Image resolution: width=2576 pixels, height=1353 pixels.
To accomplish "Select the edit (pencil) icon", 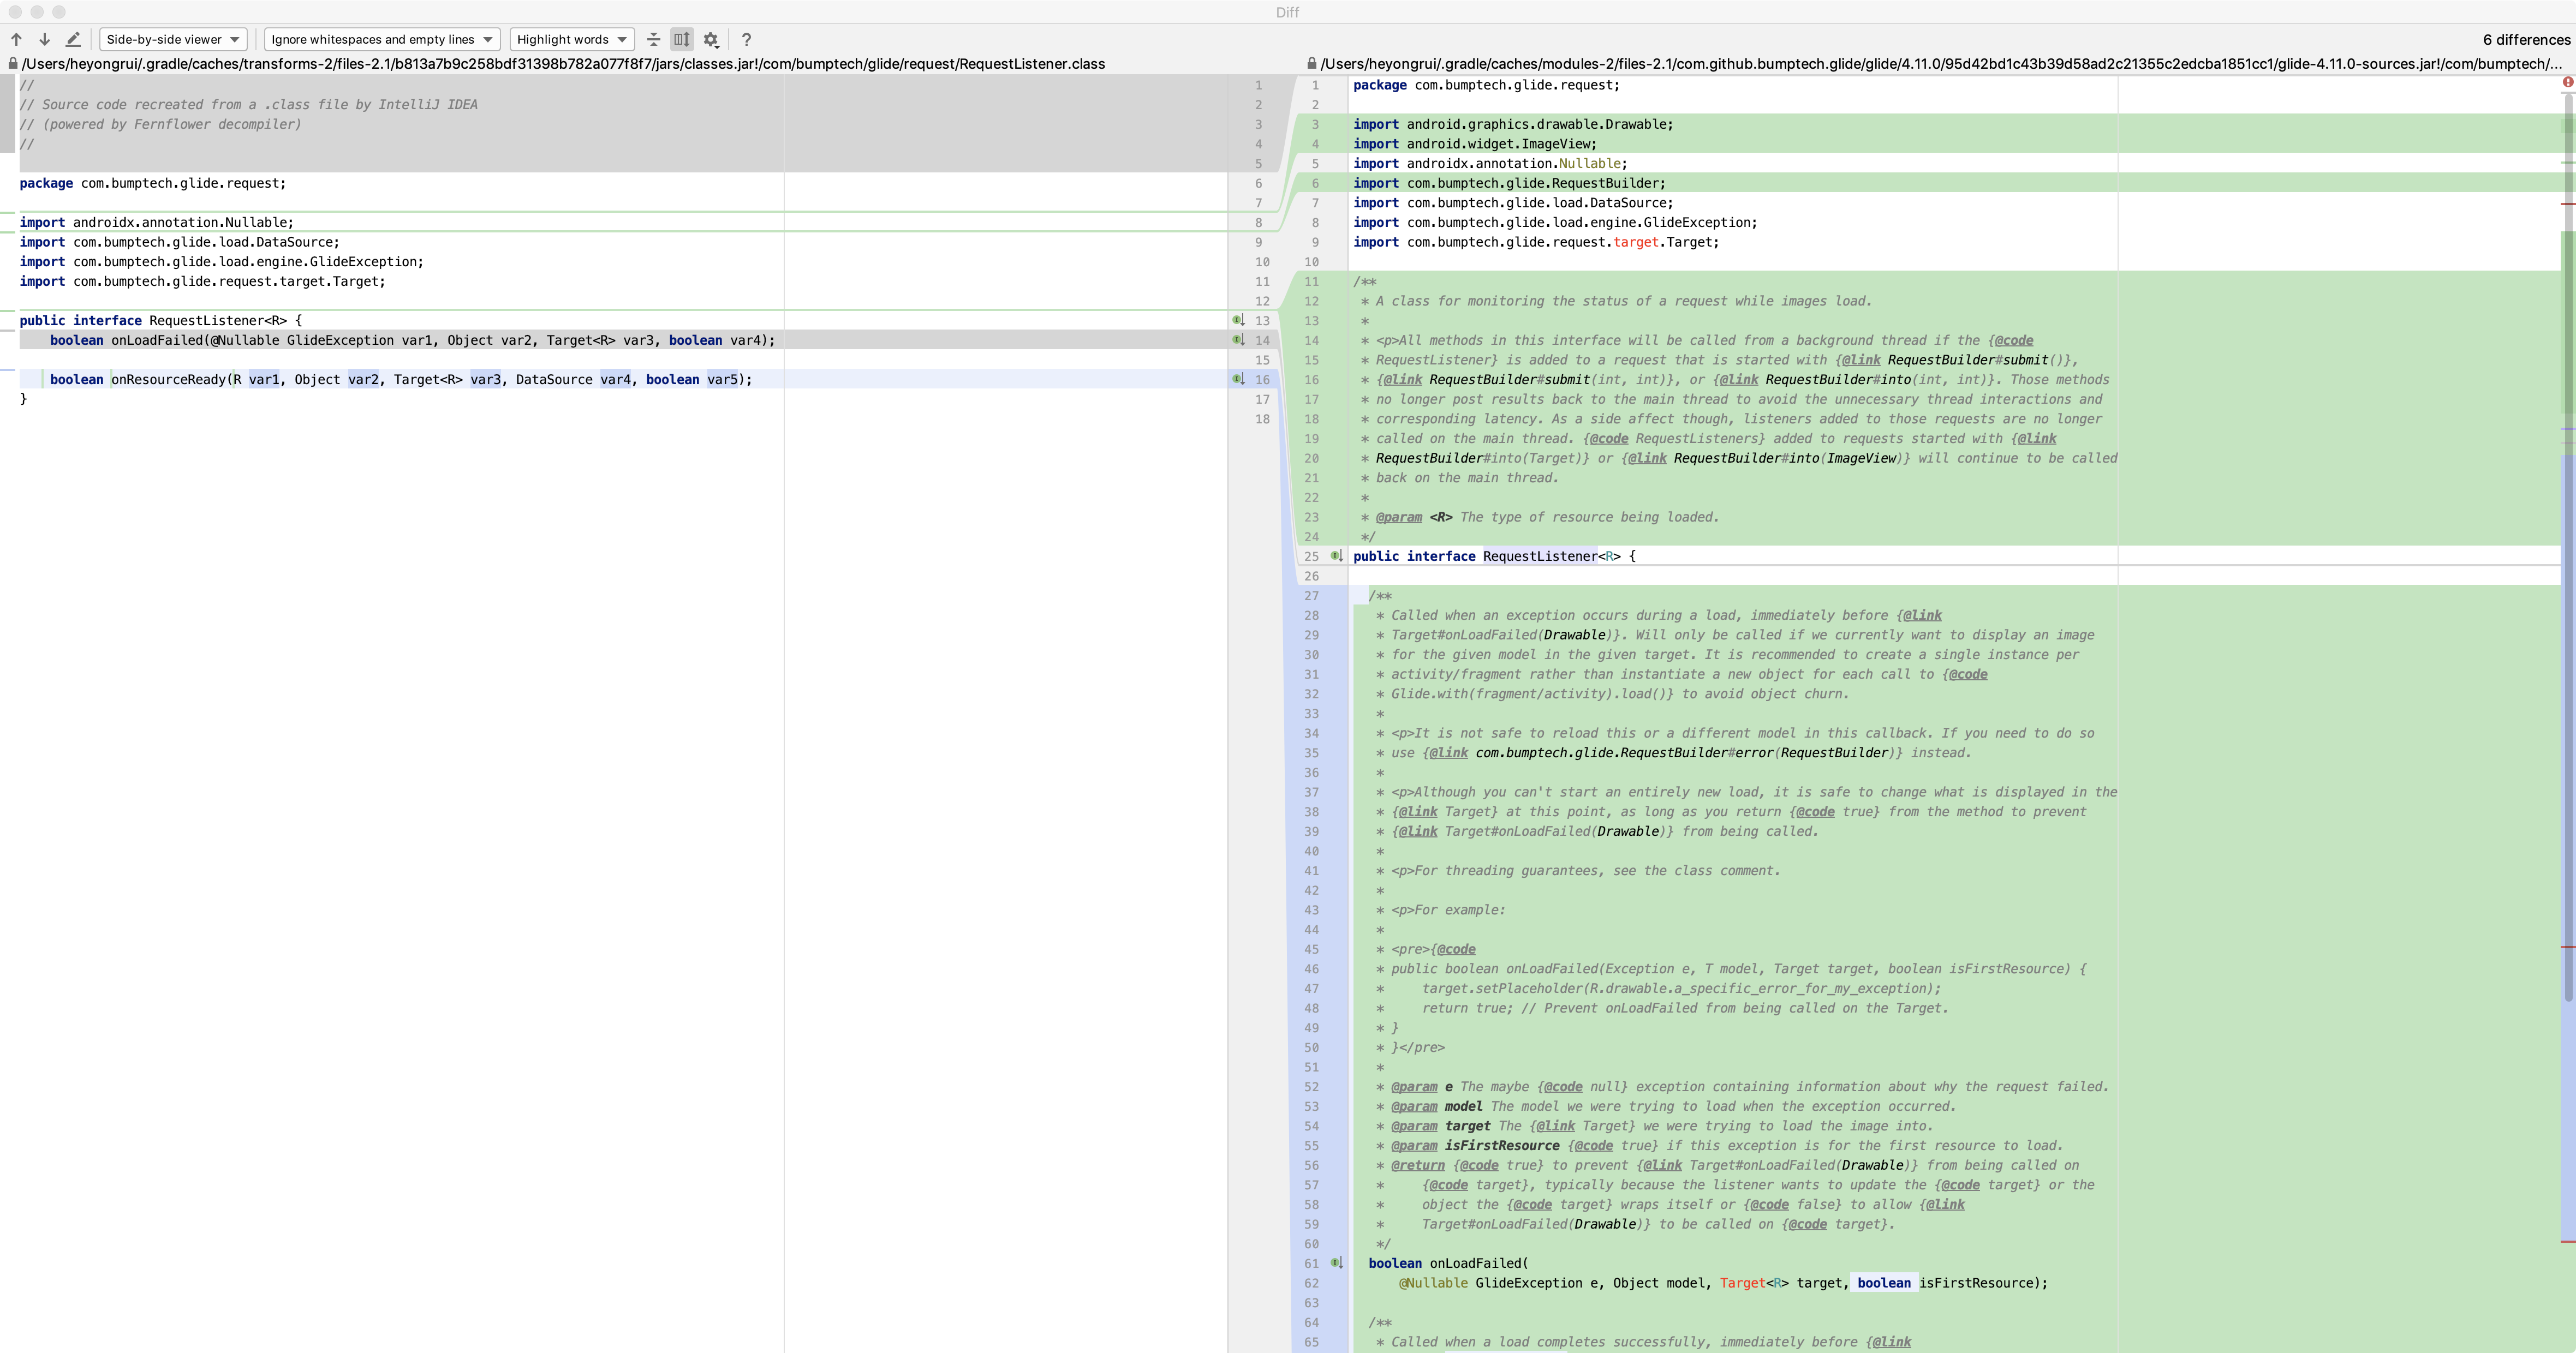I will pyautogui.click(x=73, y=39).
